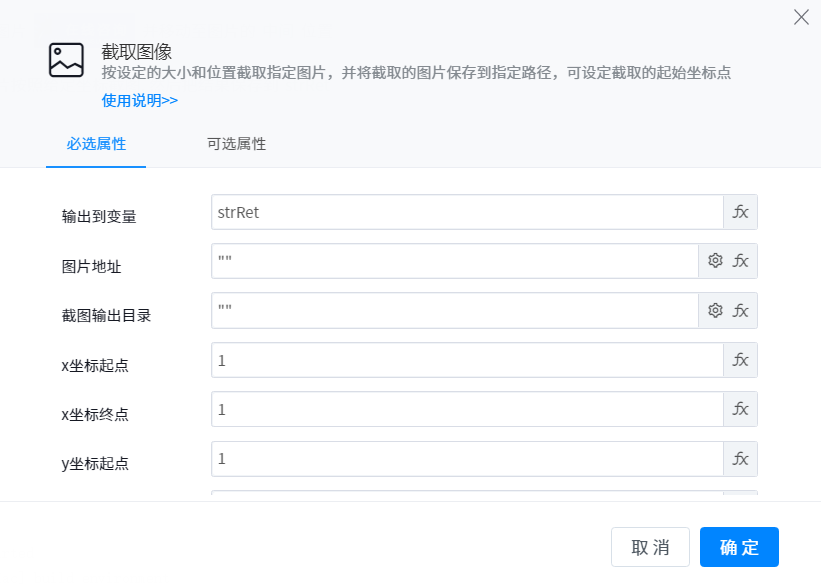Open the gear icon for 截图输出目录

point(715,311)
